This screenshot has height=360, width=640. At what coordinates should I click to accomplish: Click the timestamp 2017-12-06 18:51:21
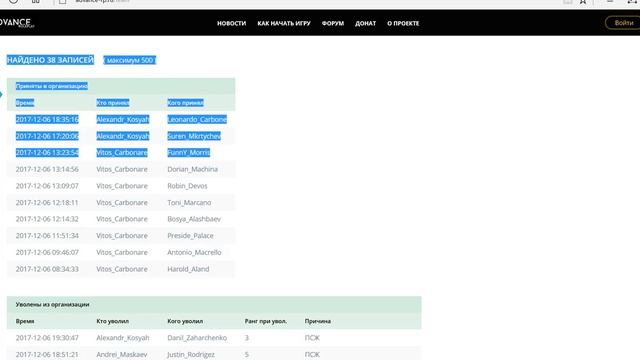coord(47,354)
